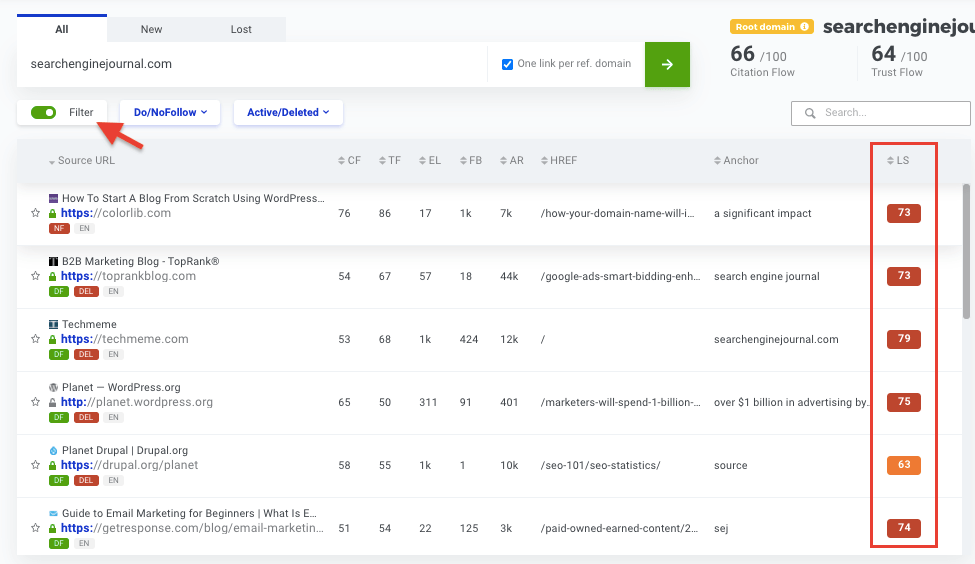
Task: Sort by LS column
Action: pyautogui.click(x=898, y=160)
